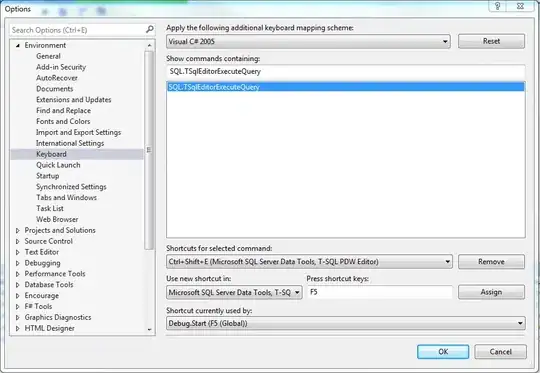This screenshot has height=373, width=540.
Task: Expand the Graphics Diagnostics node
Action: tap(18, 317)
